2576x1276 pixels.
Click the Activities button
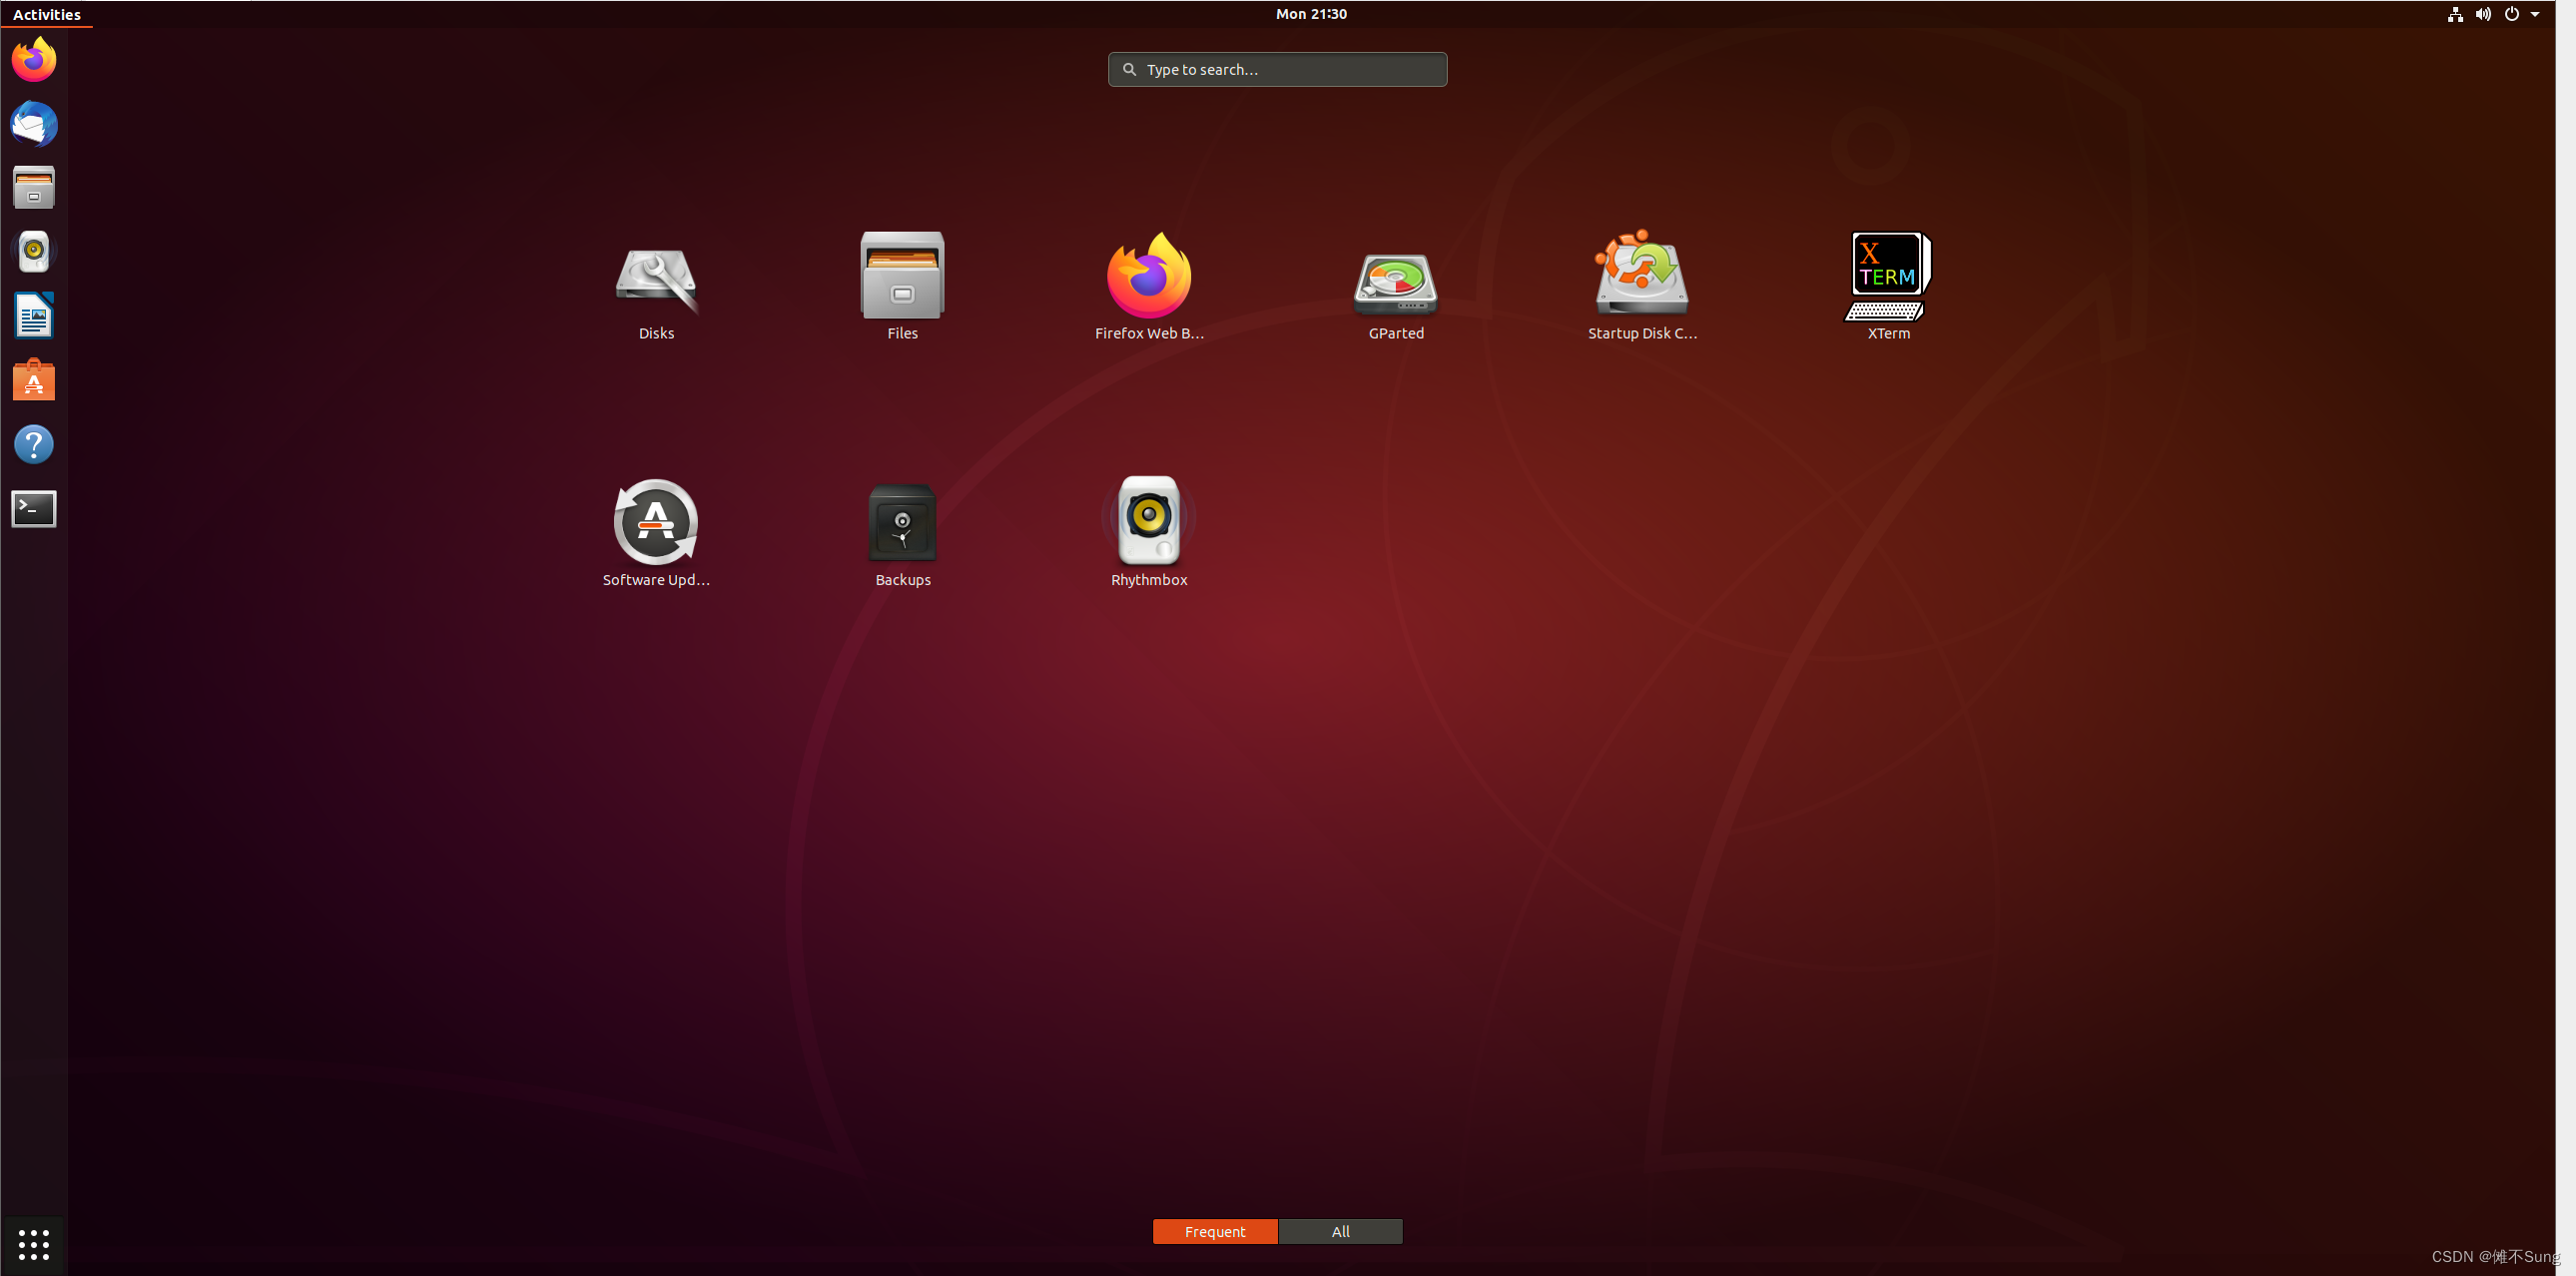tap(47, 14)
